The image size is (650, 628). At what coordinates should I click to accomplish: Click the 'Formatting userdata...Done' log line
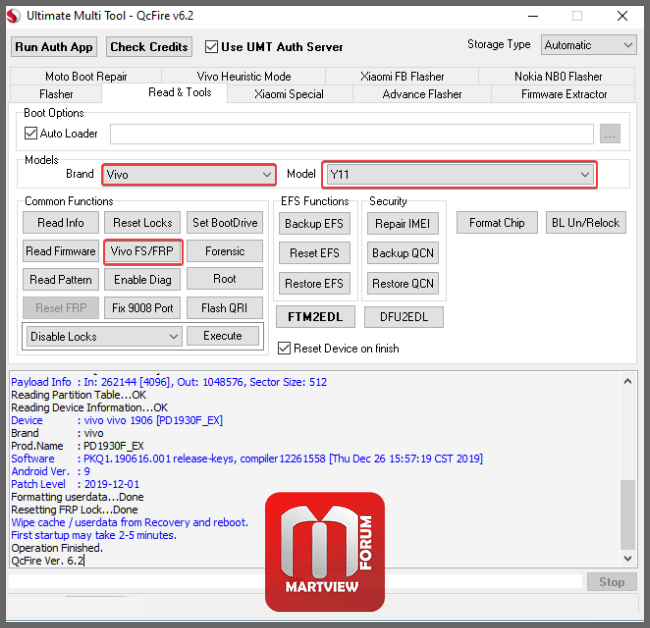pyautogui.click(x=78, y=497)
